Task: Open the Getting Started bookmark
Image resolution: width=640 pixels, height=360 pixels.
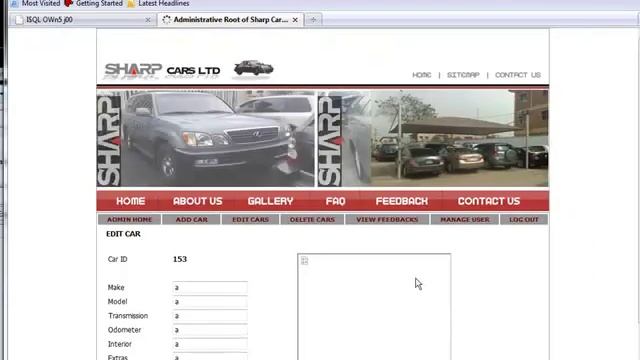Action: (x=93, y=3)
